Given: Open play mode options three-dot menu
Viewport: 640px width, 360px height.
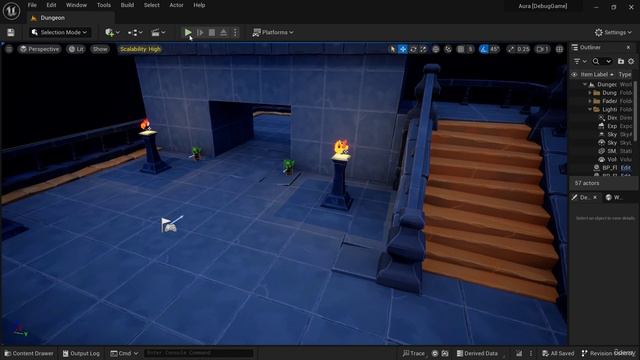Looking at the screenshot, I should [235, 32].
